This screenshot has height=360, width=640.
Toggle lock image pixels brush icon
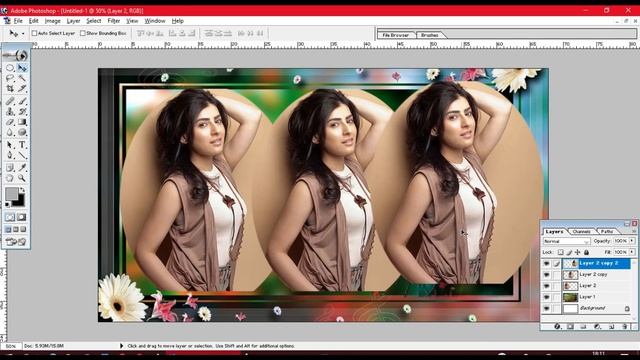(x=569, y=252)
